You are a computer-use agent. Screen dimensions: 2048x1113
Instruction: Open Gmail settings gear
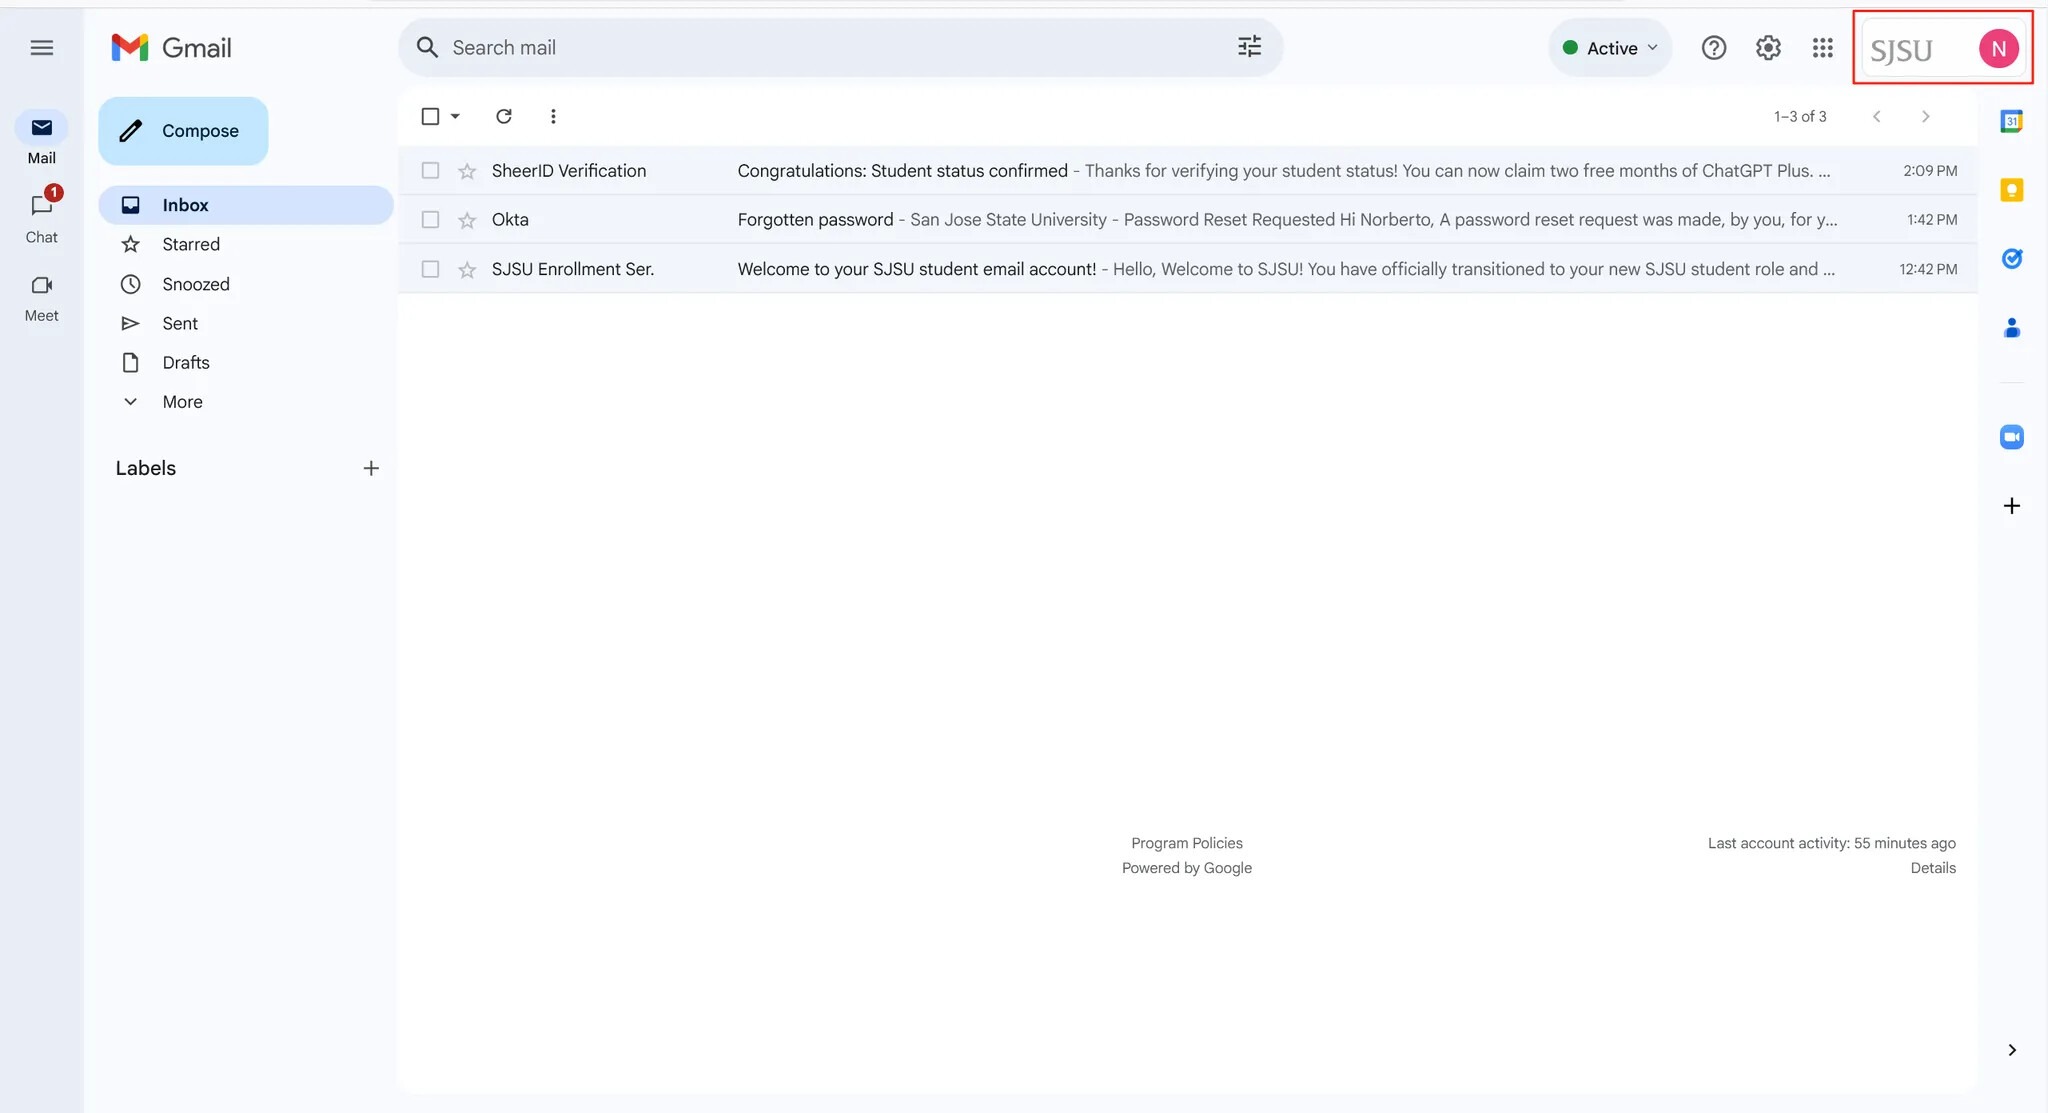pos(1768,48)
